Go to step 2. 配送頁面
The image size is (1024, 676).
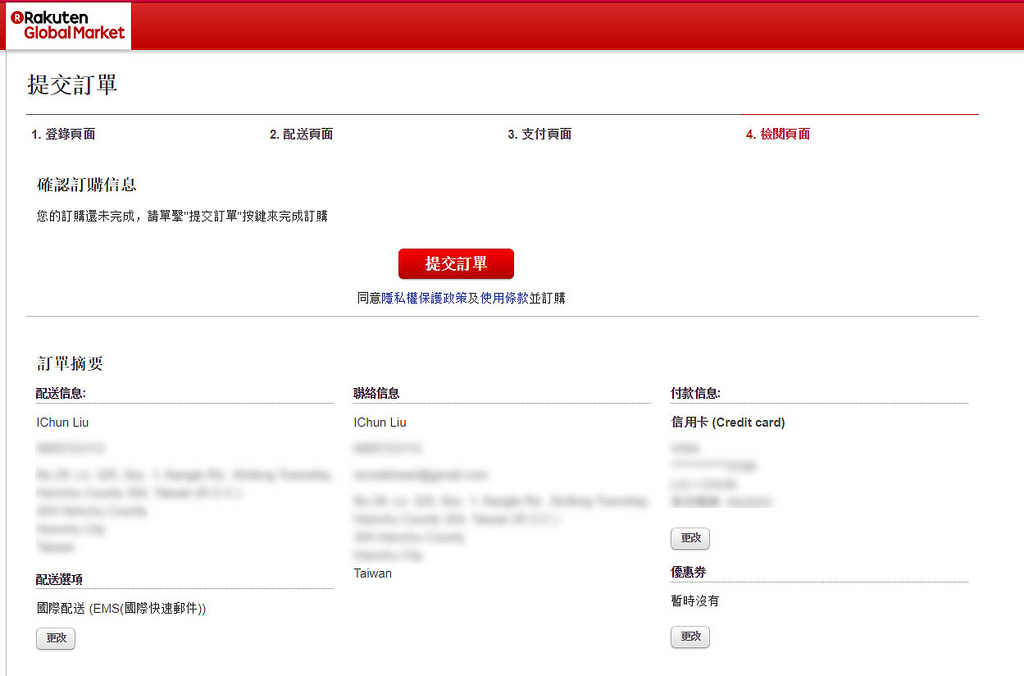(x=301, y=134)
